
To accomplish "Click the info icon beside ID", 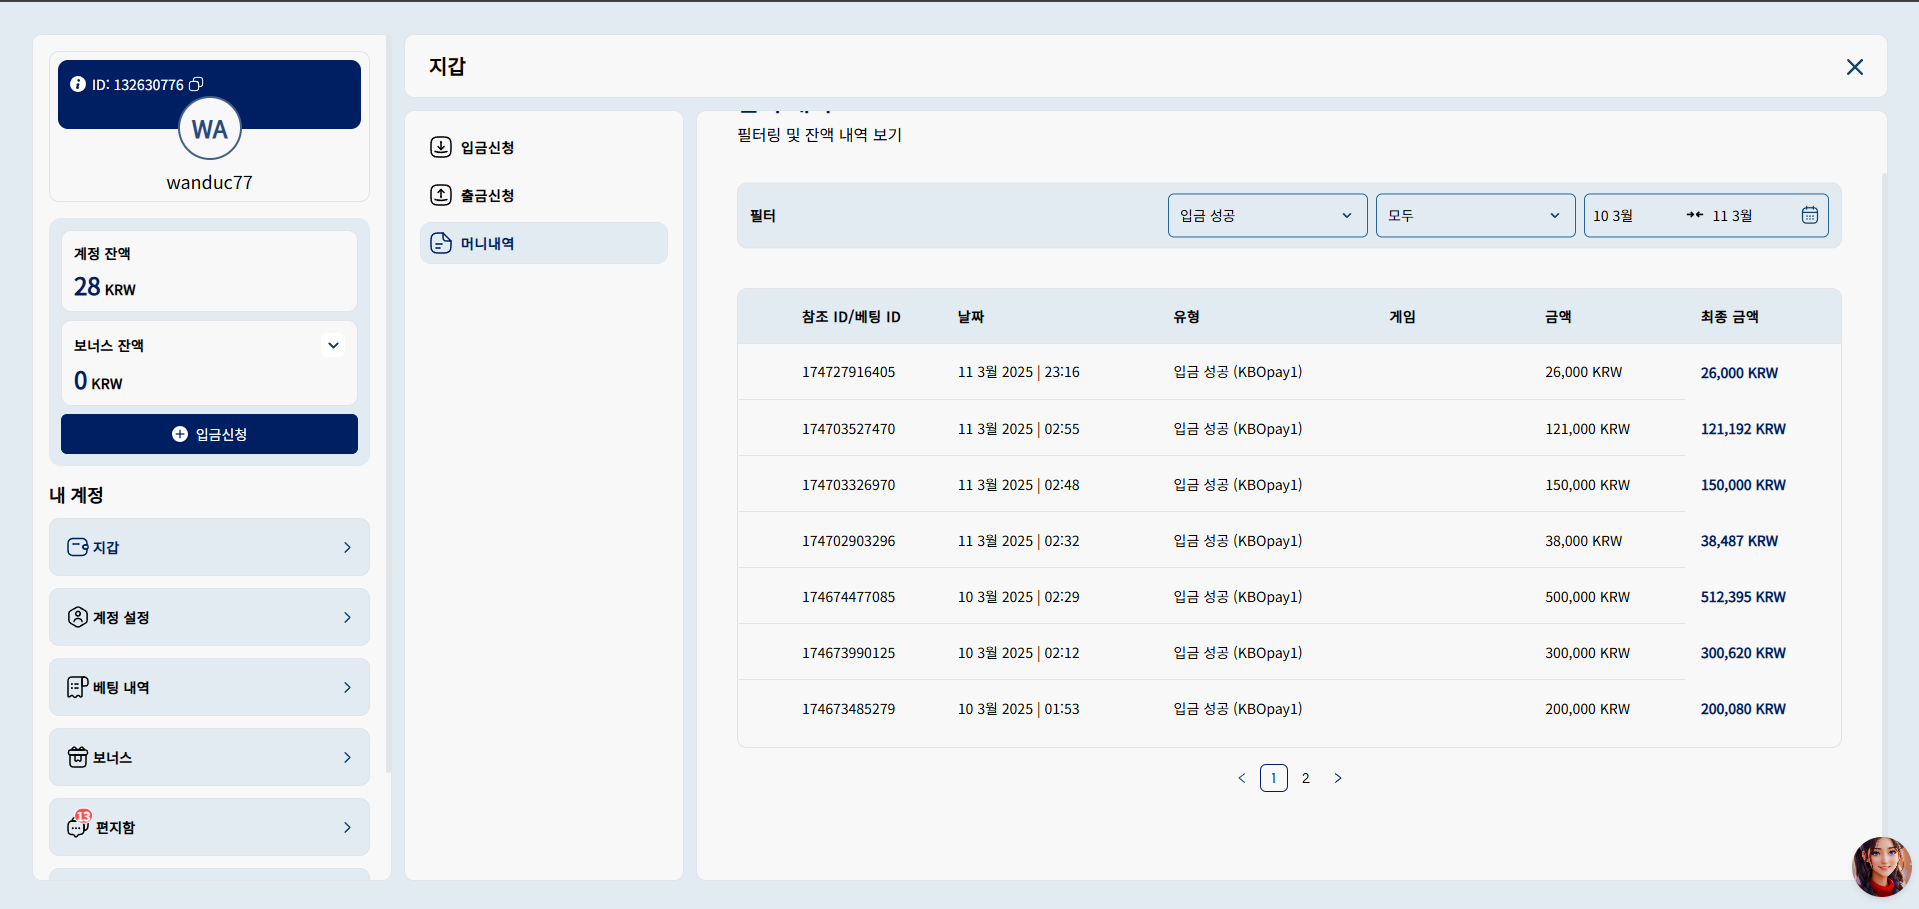I will click(78, 84).
